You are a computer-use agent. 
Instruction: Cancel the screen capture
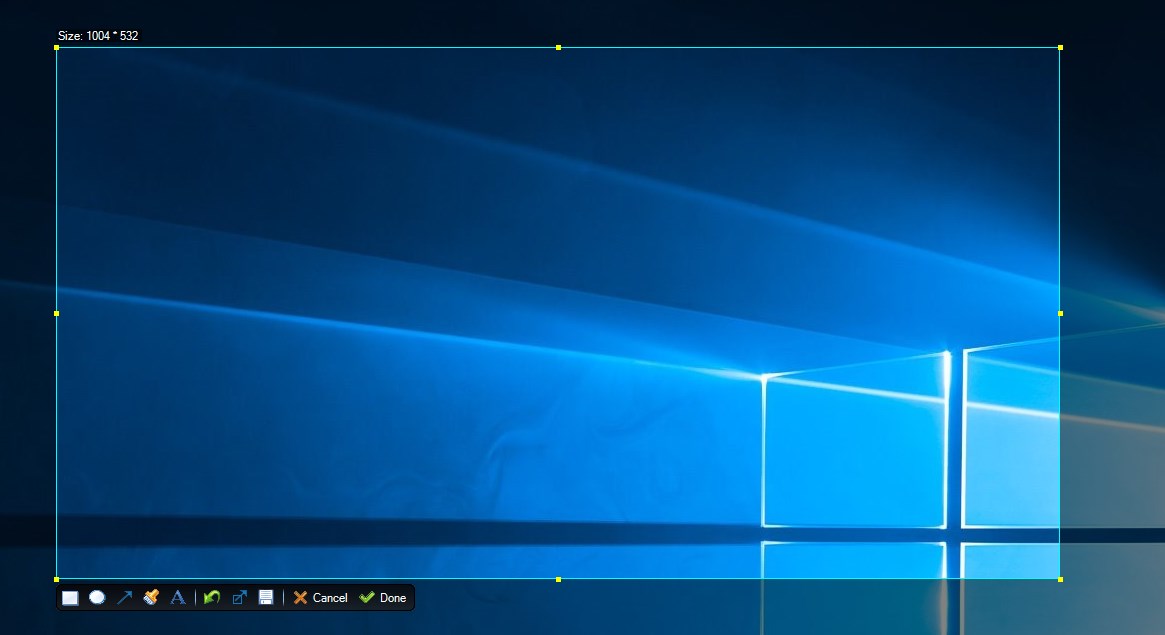point(320,598)
